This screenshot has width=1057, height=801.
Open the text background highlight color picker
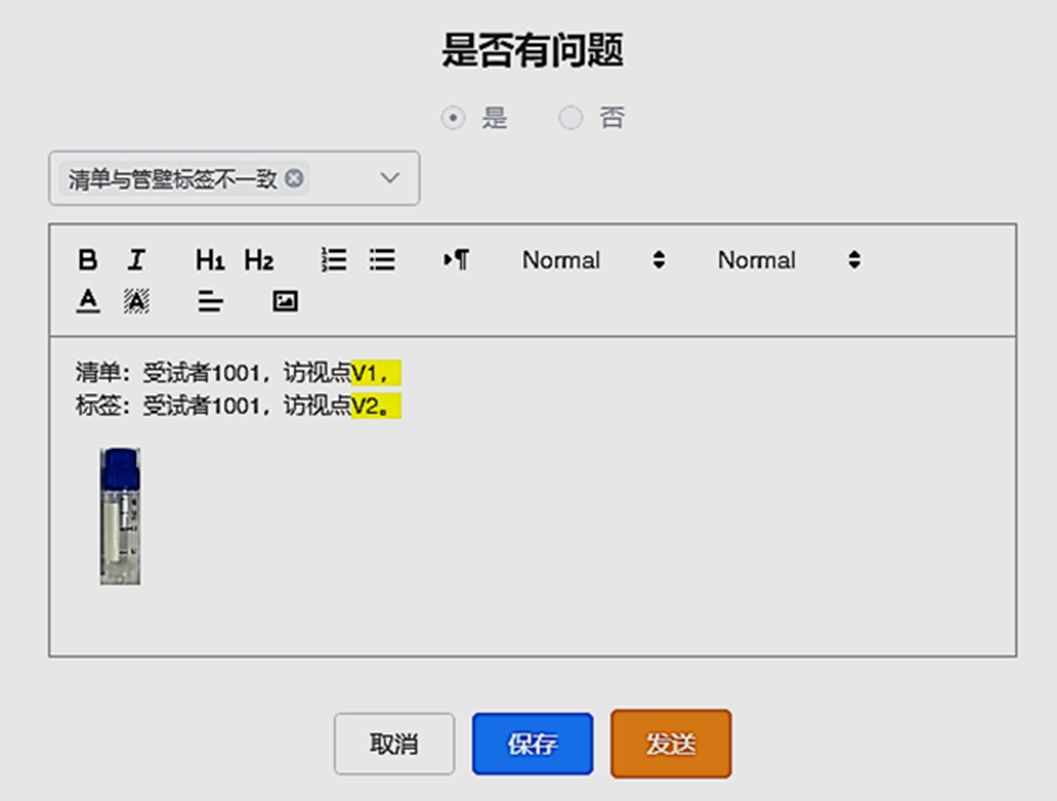(x=137, y=301)
